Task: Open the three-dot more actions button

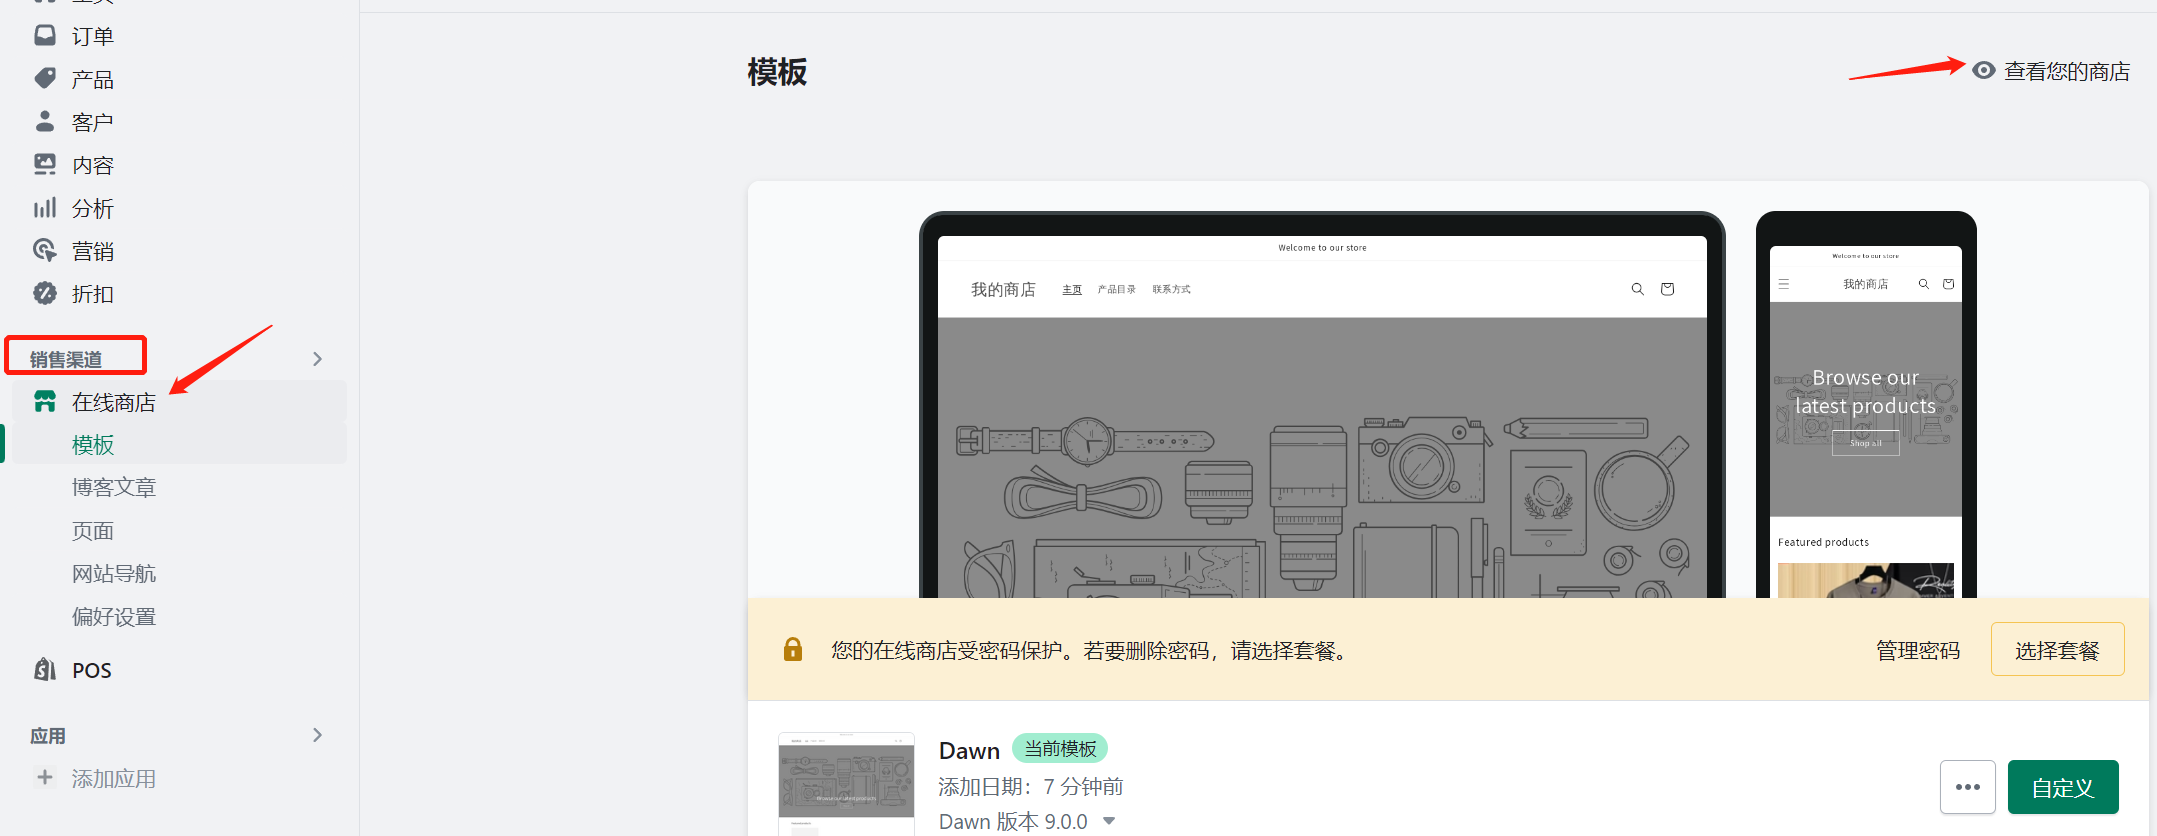Action: [x=1967, y=788]
